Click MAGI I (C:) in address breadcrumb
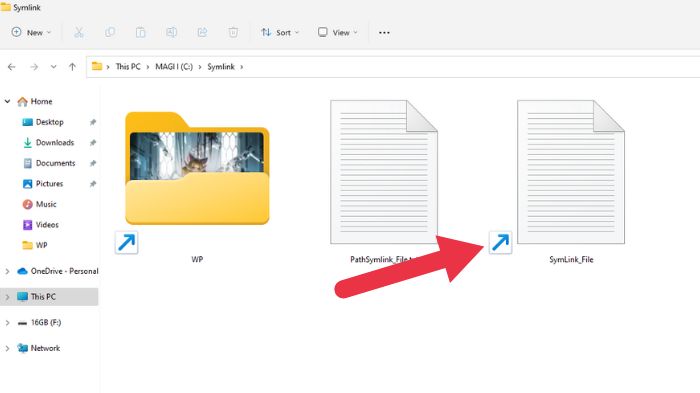Viewport: 700px width, 393px height. click(x=174, y=67)
